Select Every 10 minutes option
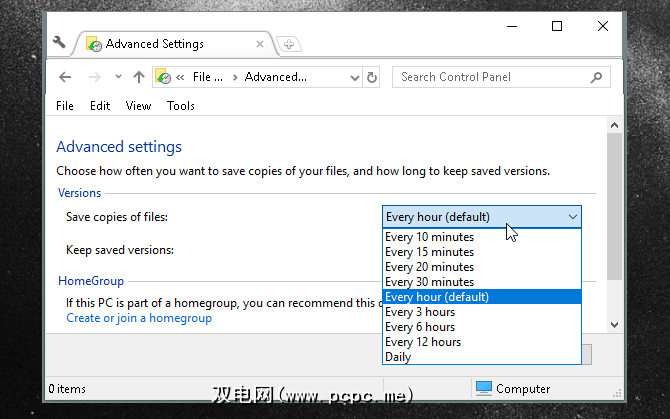This screenshot has width=670, height=419. 430,237
